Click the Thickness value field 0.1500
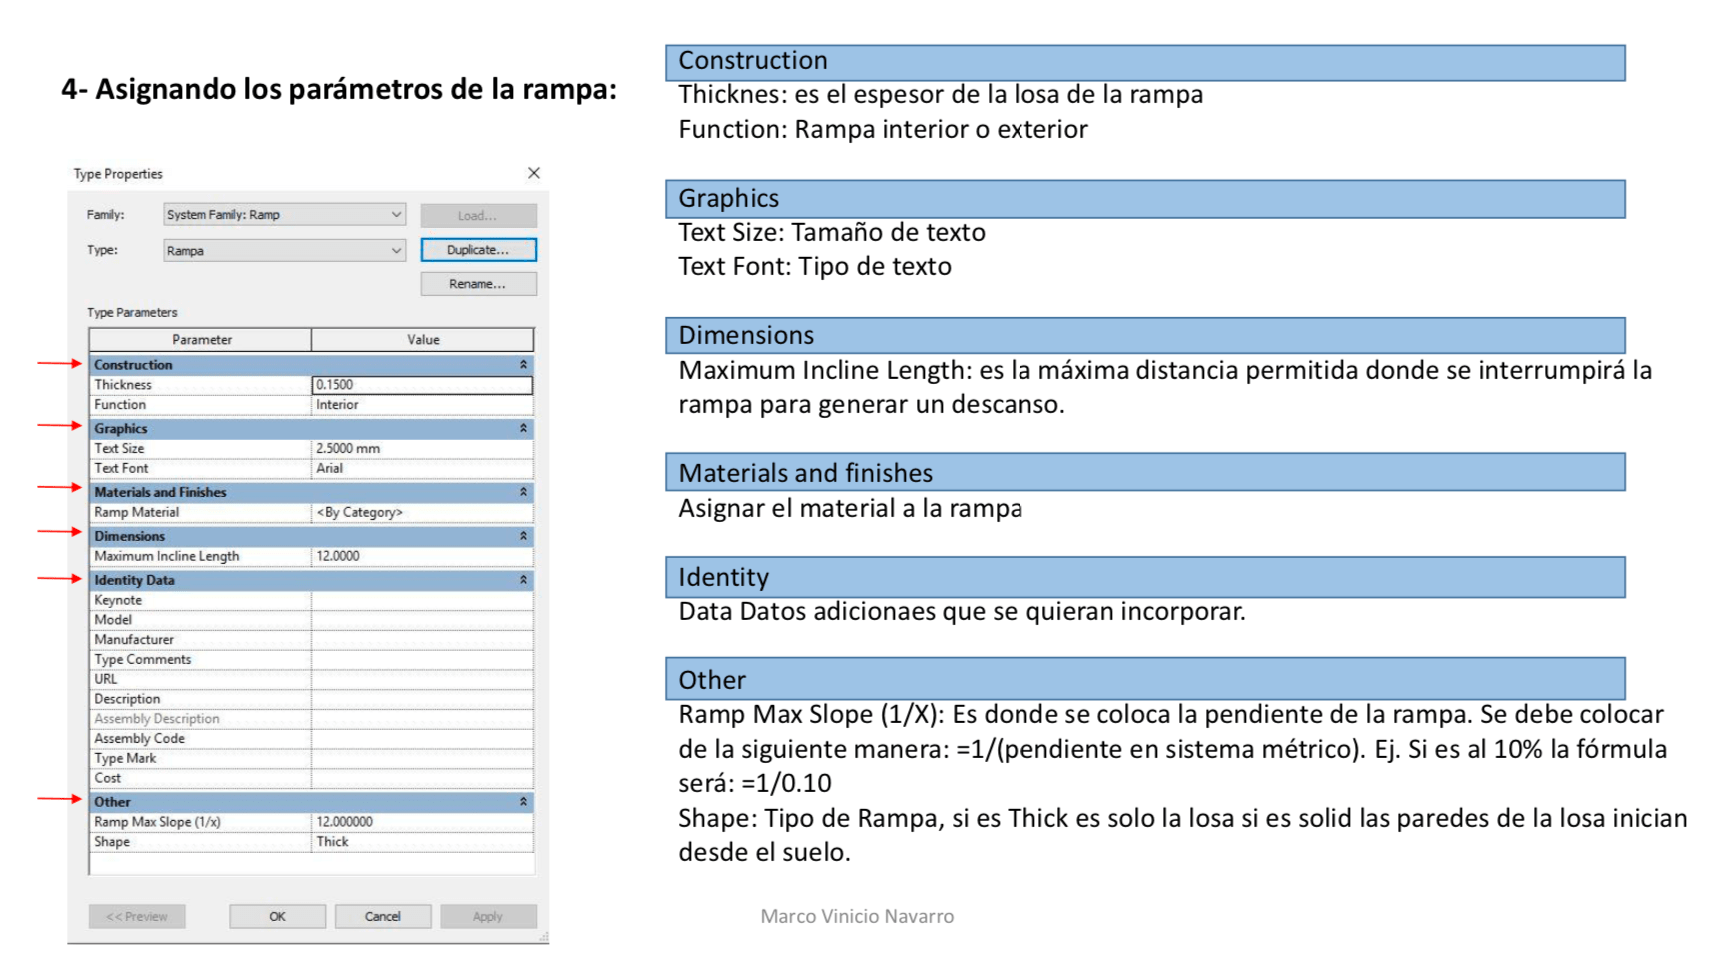This screenshot has height=958, width=1714. [422, 385]
